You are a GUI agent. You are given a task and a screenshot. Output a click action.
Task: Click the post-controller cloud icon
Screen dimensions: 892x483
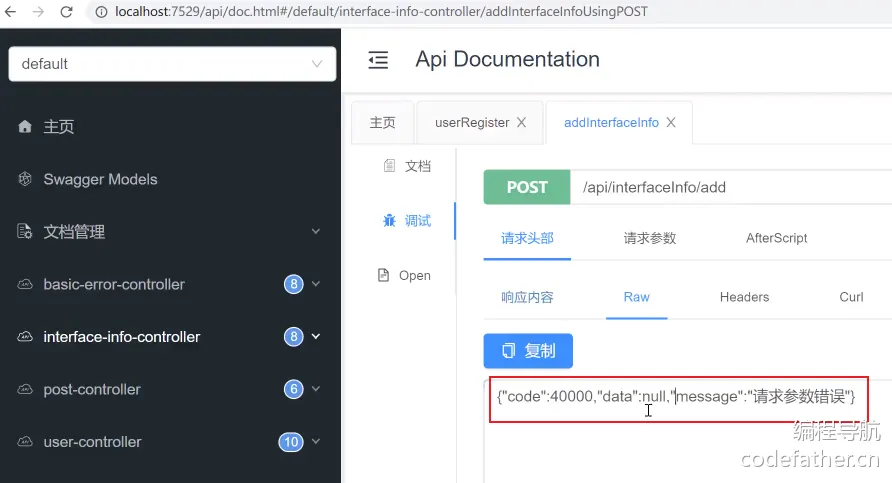[25, 389]
